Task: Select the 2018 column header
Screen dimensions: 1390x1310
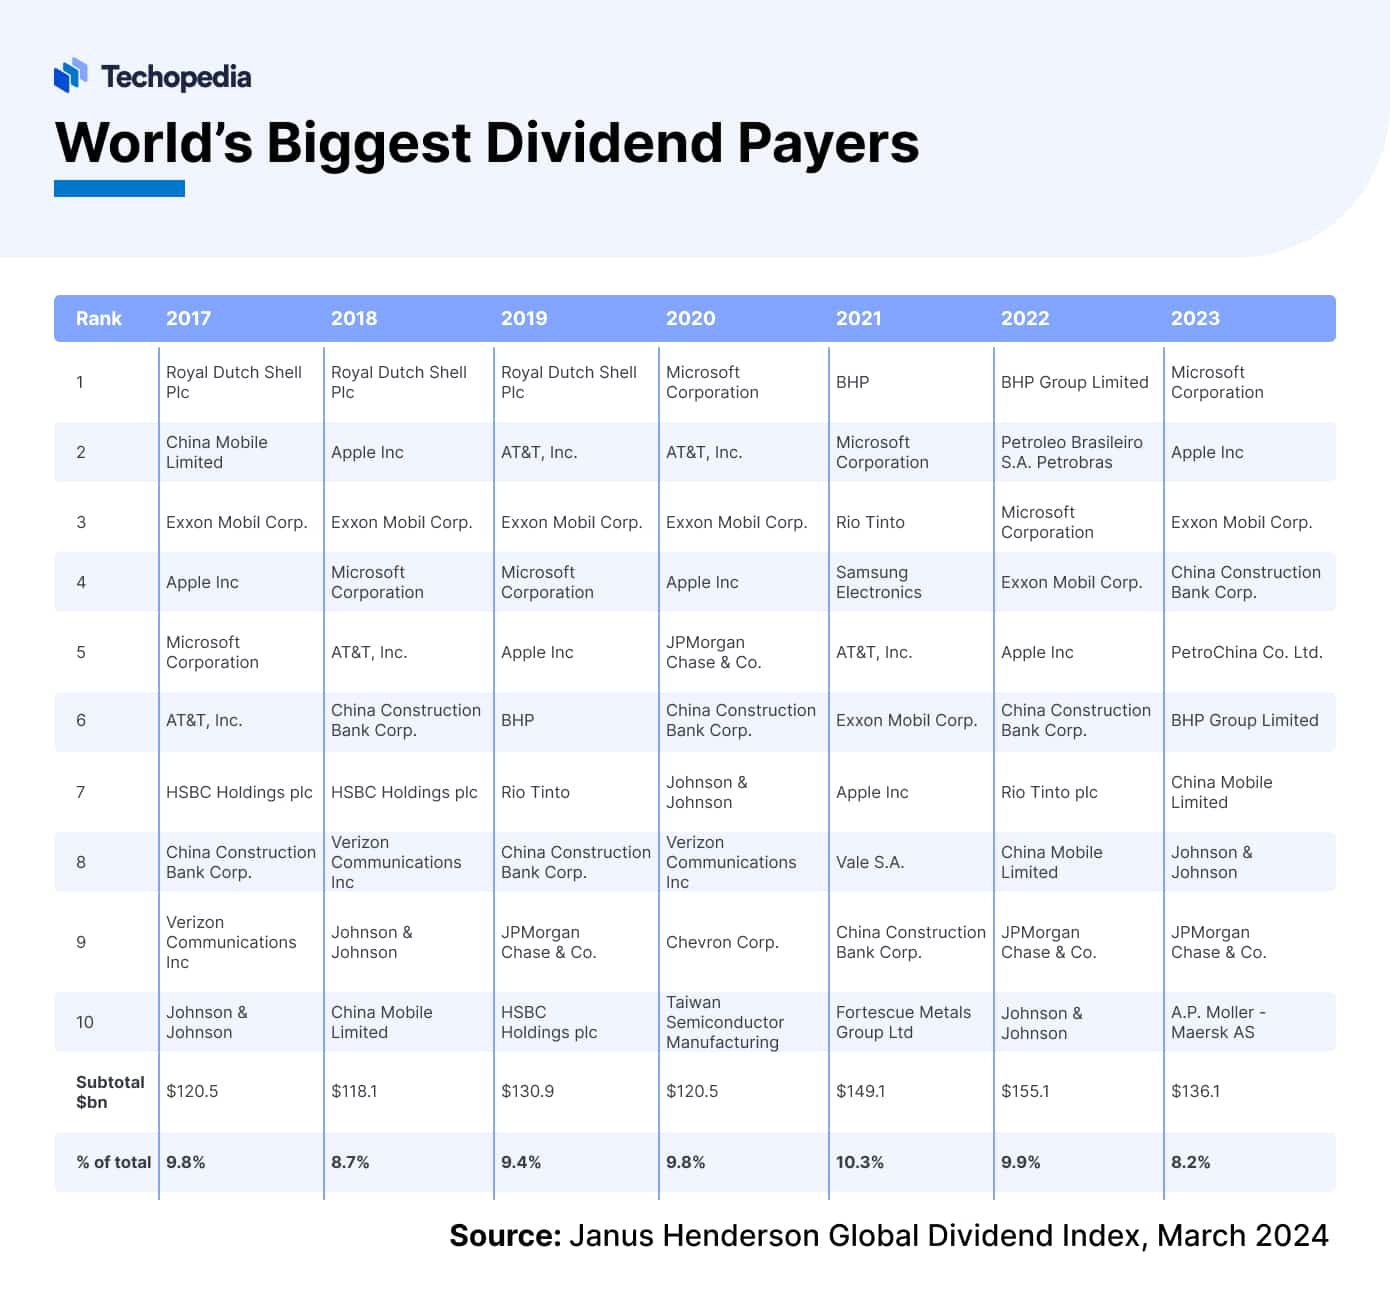Action: click(x=354, y=318)
